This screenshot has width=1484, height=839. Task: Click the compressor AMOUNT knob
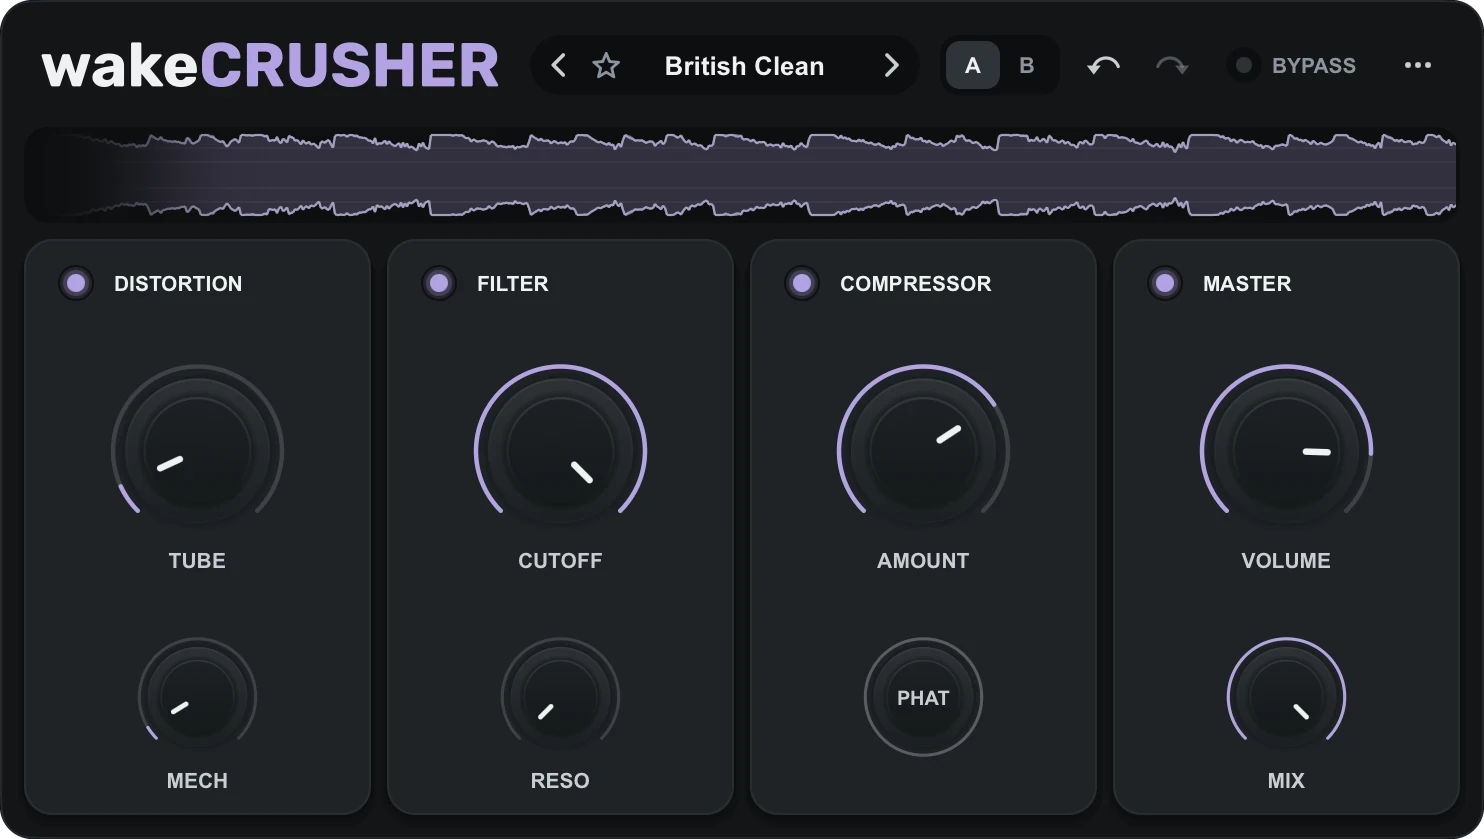[x=923, y=451]
